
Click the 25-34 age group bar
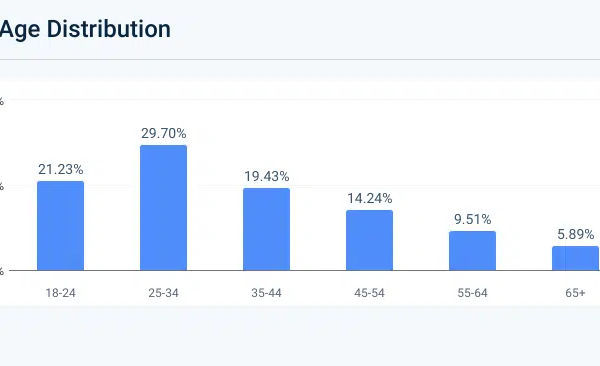click(163, 208)
